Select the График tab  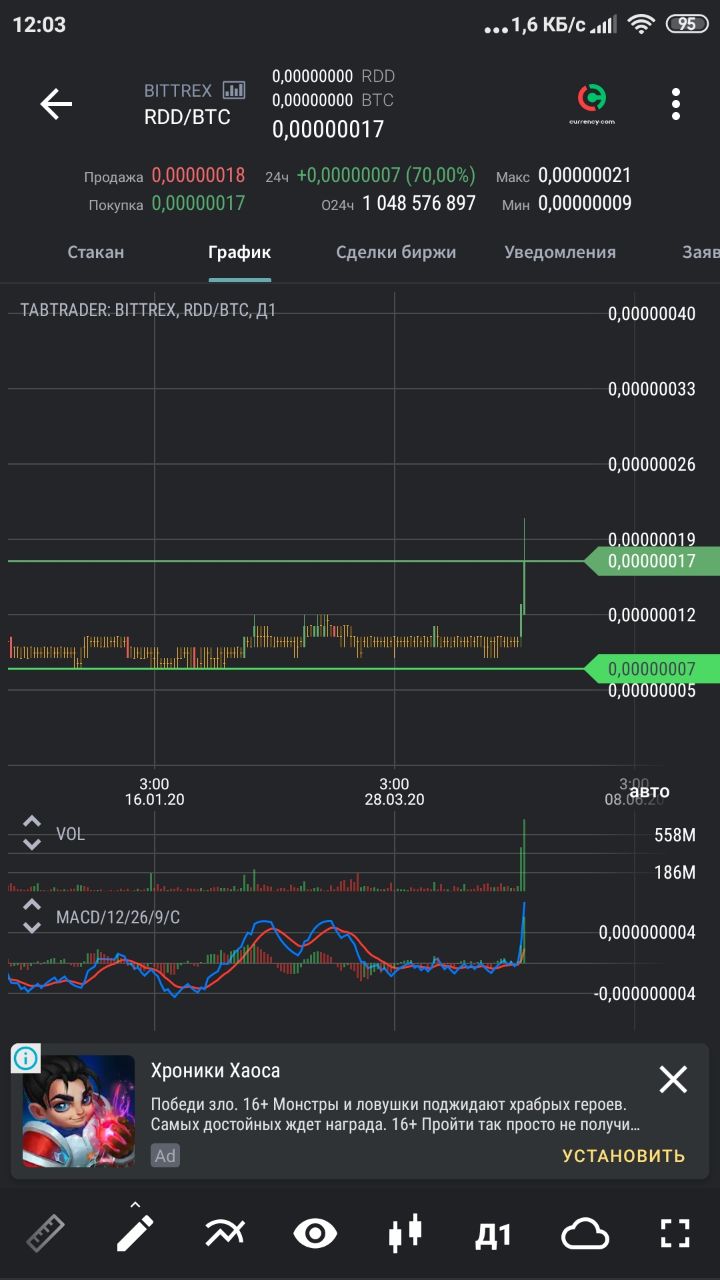pyautogui.click(x=240, y=252)
